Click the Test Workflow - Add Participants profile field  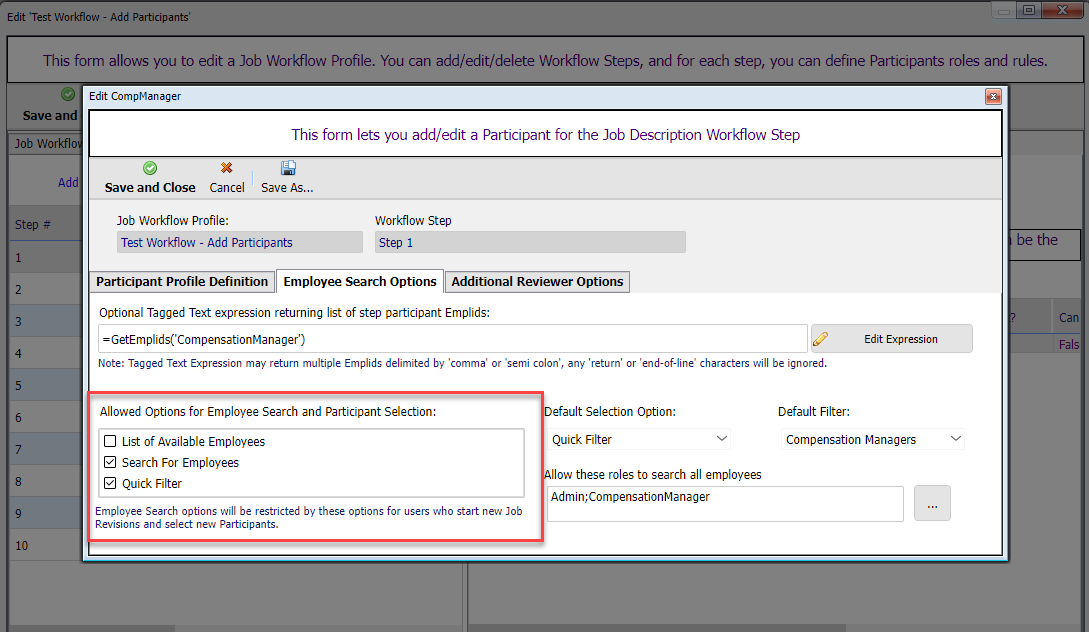coord(239,242)
